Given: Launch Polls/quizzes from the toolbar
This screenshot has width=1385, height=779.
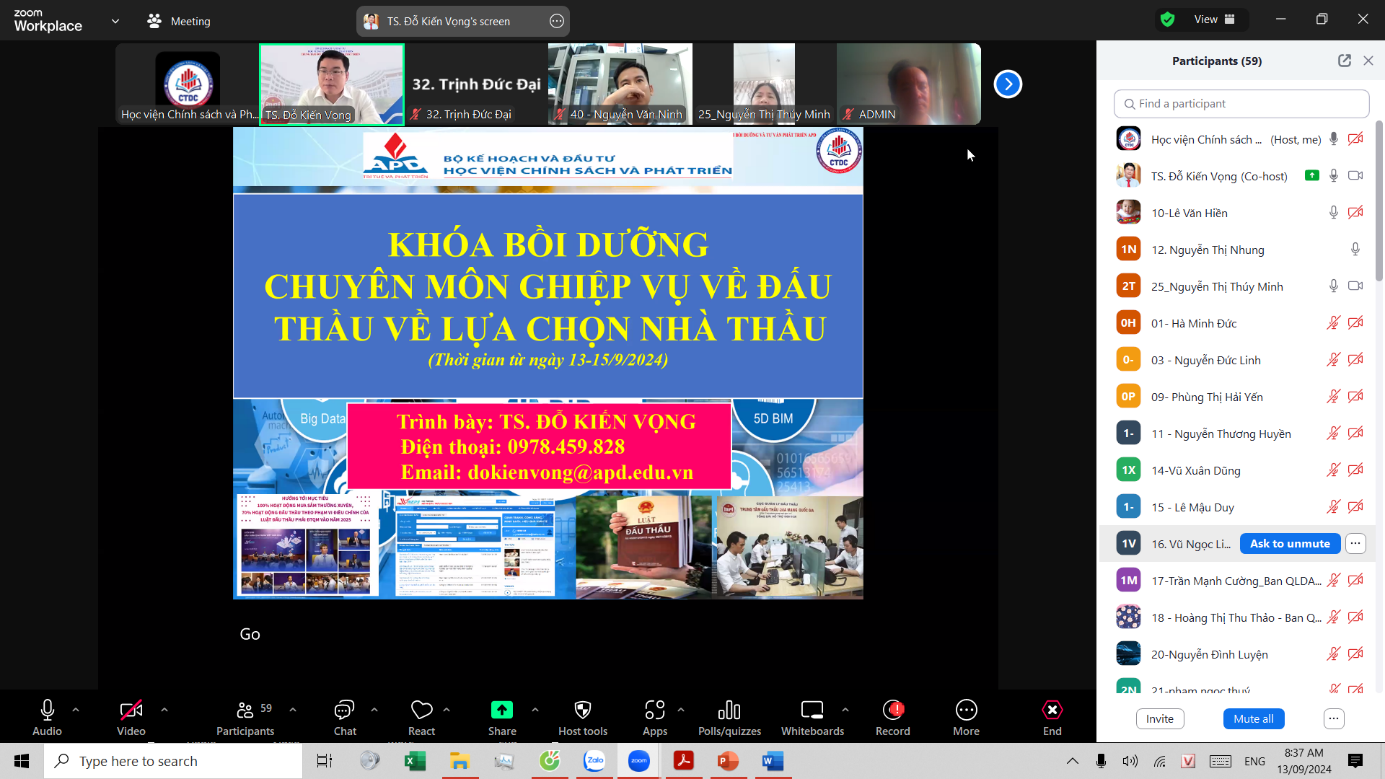Looking at the screenshot, I should point(729,710).
